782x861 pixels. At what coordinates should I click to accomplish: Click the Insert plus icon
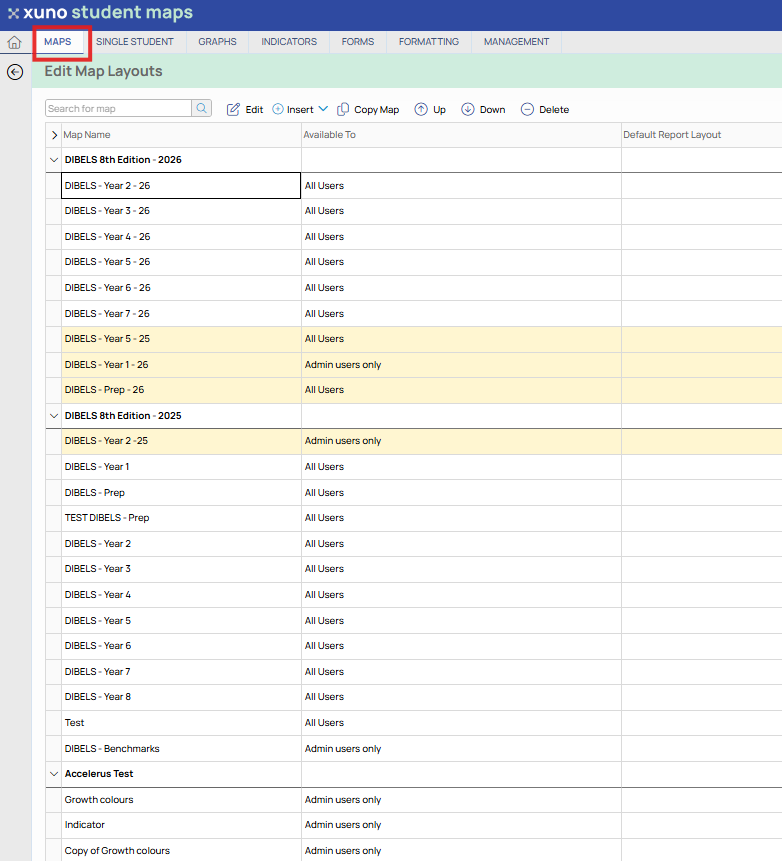point(278,109)
